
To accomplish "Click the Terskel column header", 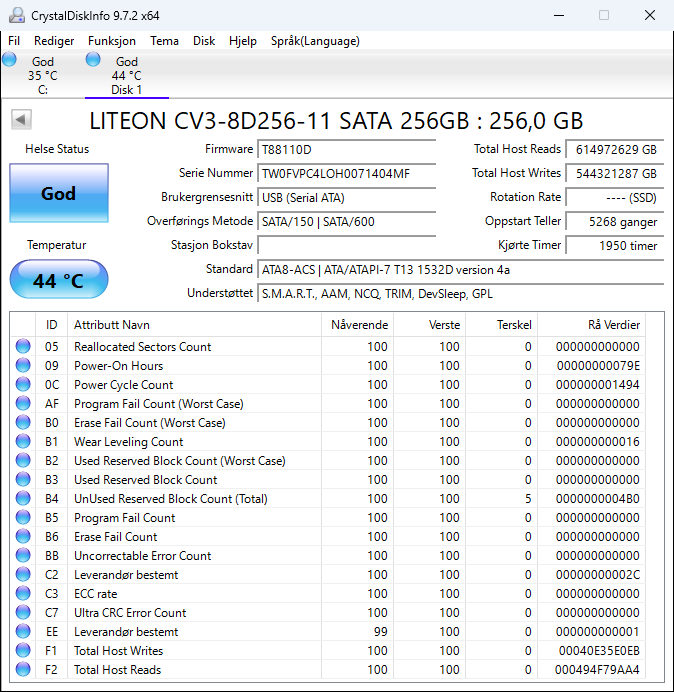I will pyautogui.click(x=501, y=325).
